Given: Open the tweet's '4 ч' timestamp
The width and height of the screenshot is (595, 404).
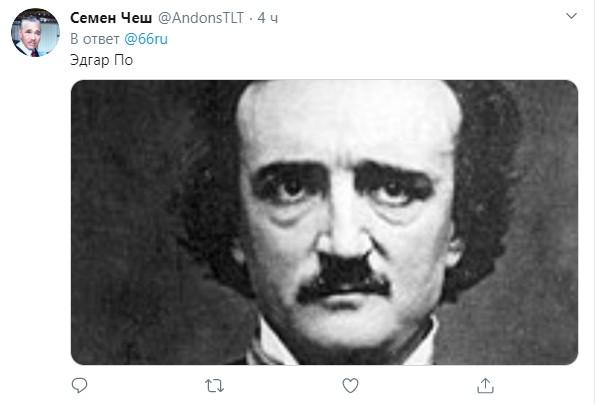Looking at the screenshot, I should 268,18.
